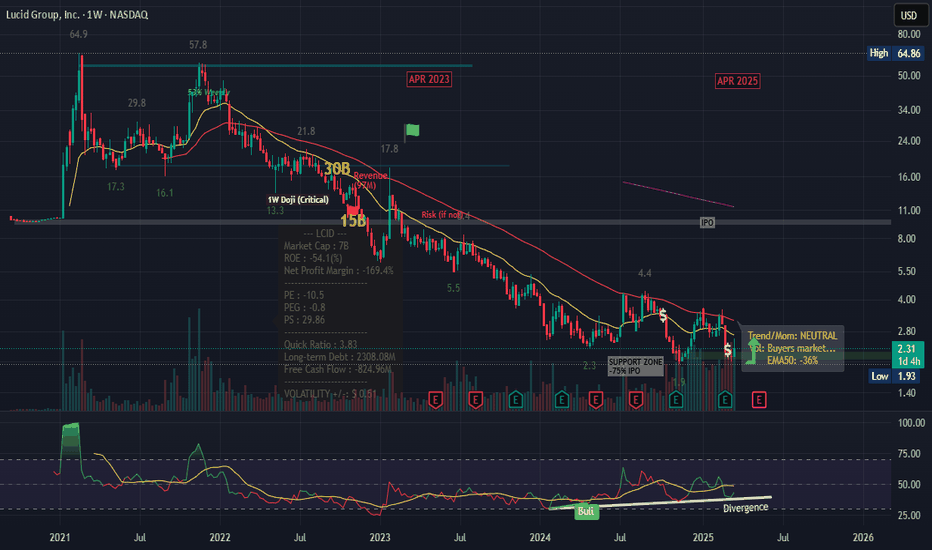
Task: Click the green Bull label on RSI pane
Action: point(586,511)
